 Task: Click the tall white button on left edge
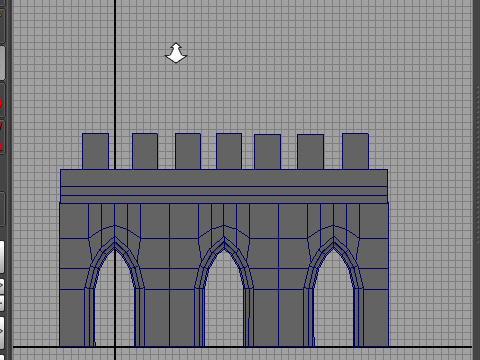(x=1, y=257)
